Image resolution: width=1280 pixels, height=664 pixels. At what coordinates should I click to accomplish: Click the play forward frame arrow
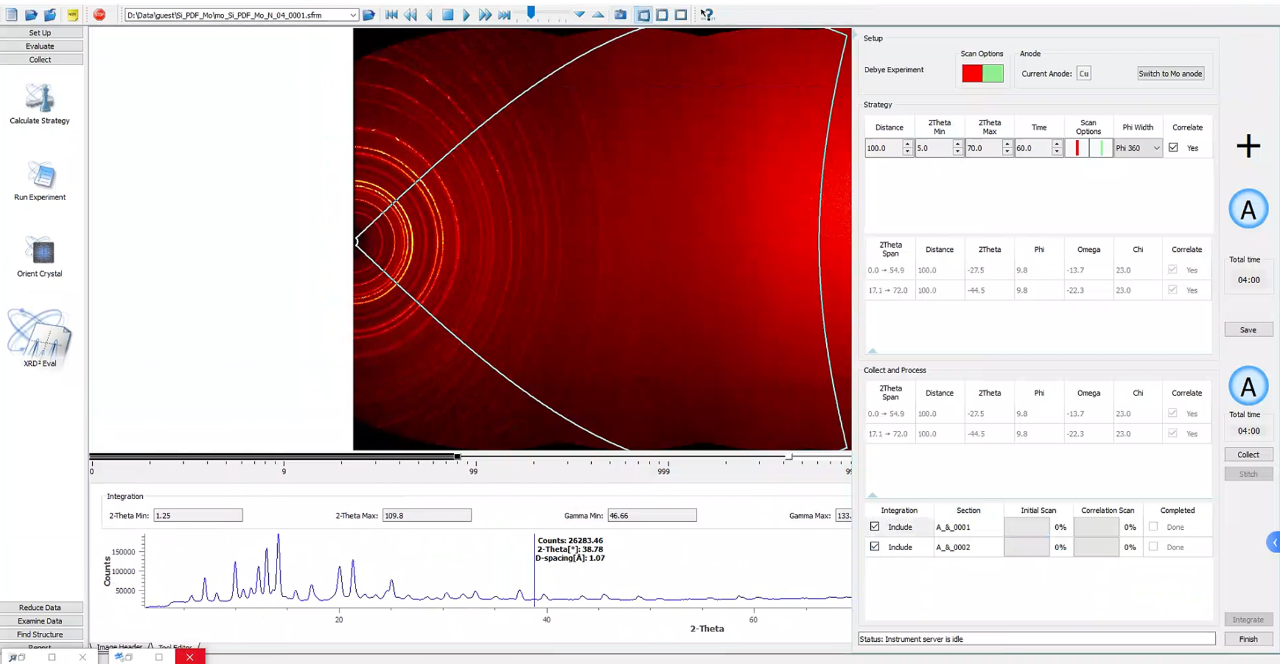coord(466,15)
